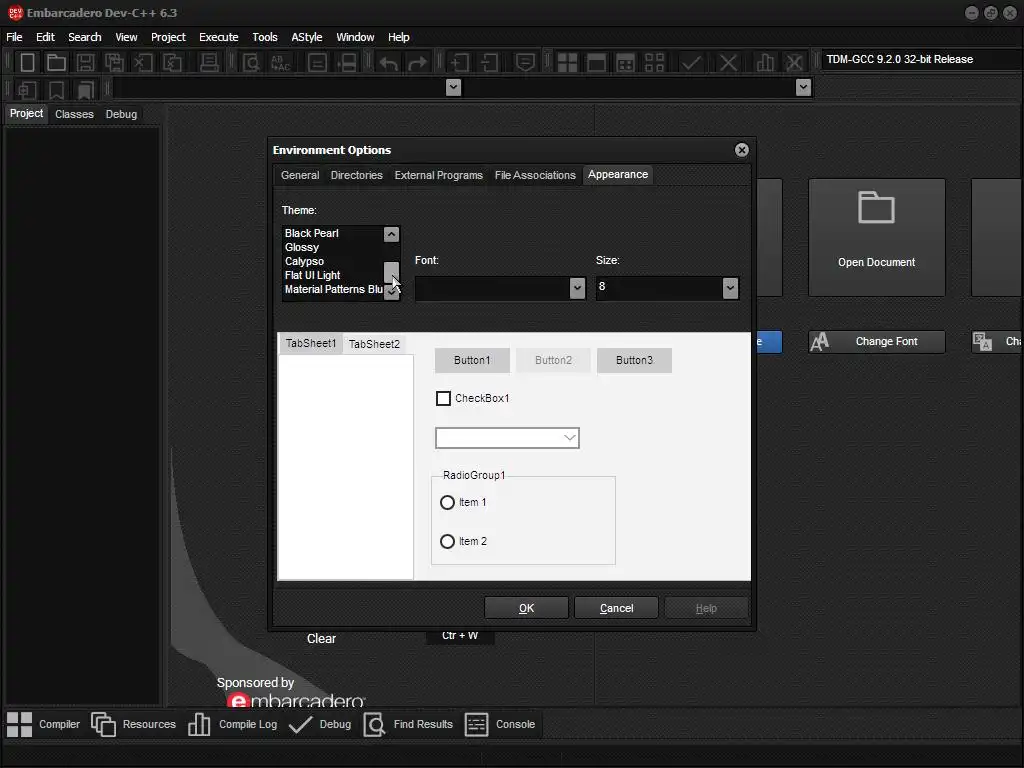The image size is (1024, 768).
Task: Select the Appearance tab
Action: point(618,174)
